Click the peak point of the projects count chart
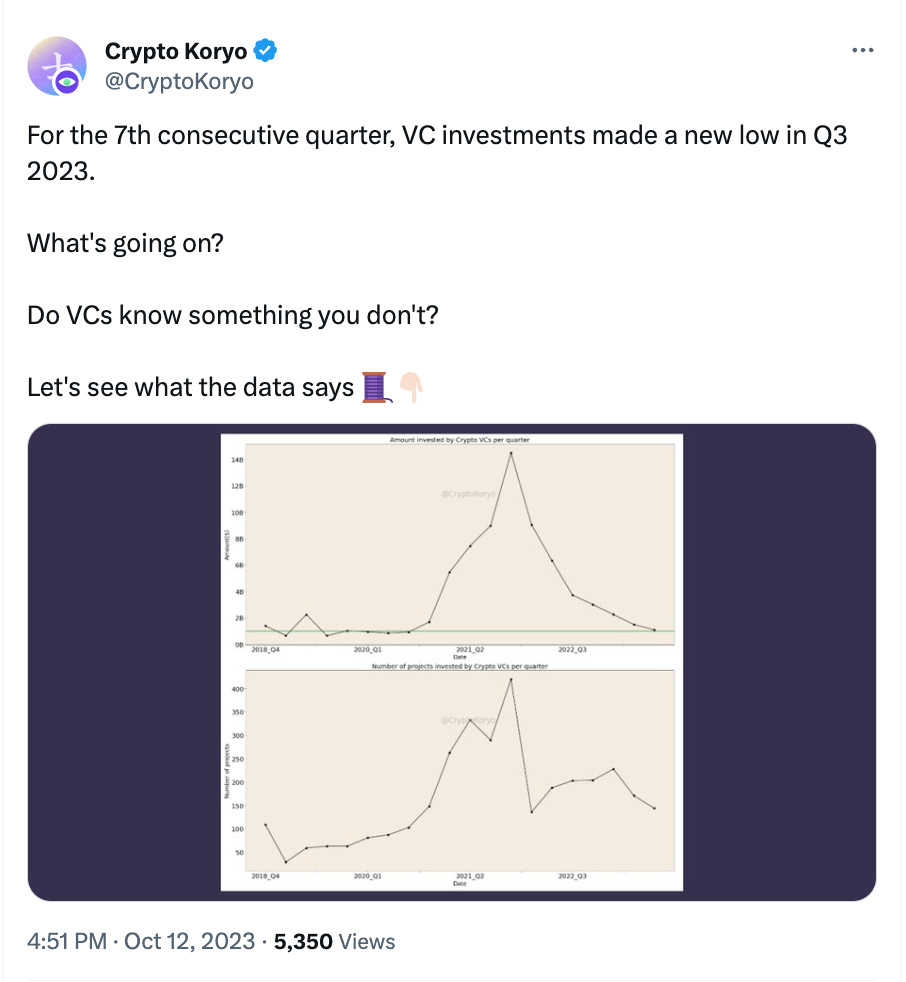The height and width of the screenshot is (982, 906). click(x=511, y=680)
